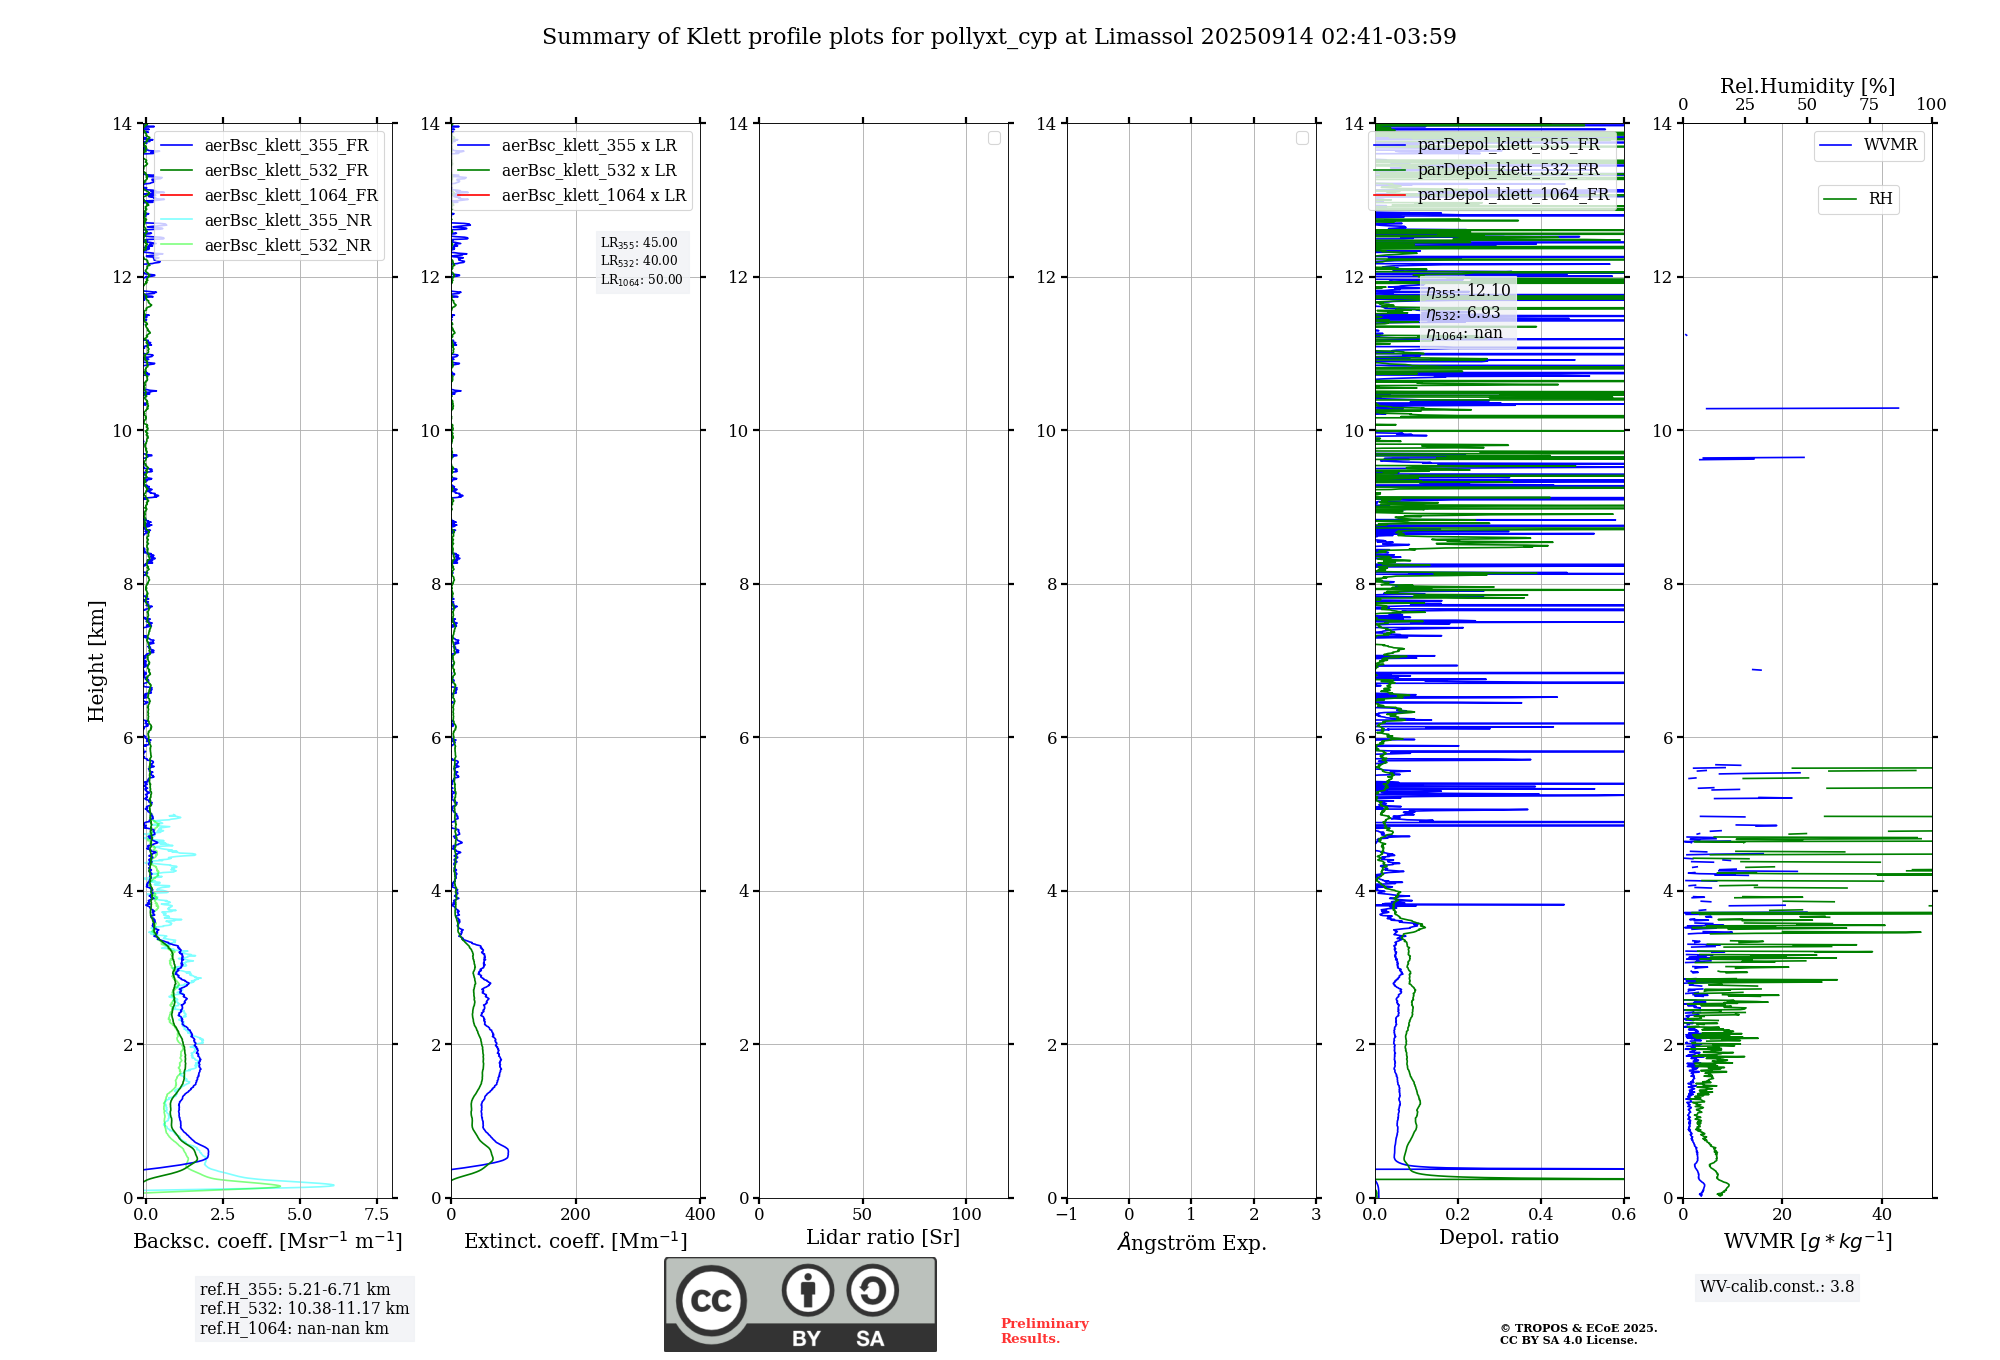Click the CC BY SA 4.0 License text
The image size is (2000, 1360).
pyautogui.click(x=1568, y=1340)
